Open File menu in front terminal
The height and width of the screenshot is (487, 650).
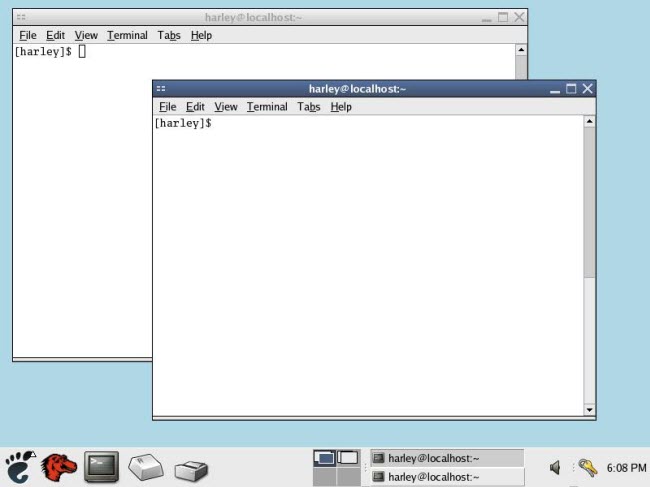(x=167, y=107)
